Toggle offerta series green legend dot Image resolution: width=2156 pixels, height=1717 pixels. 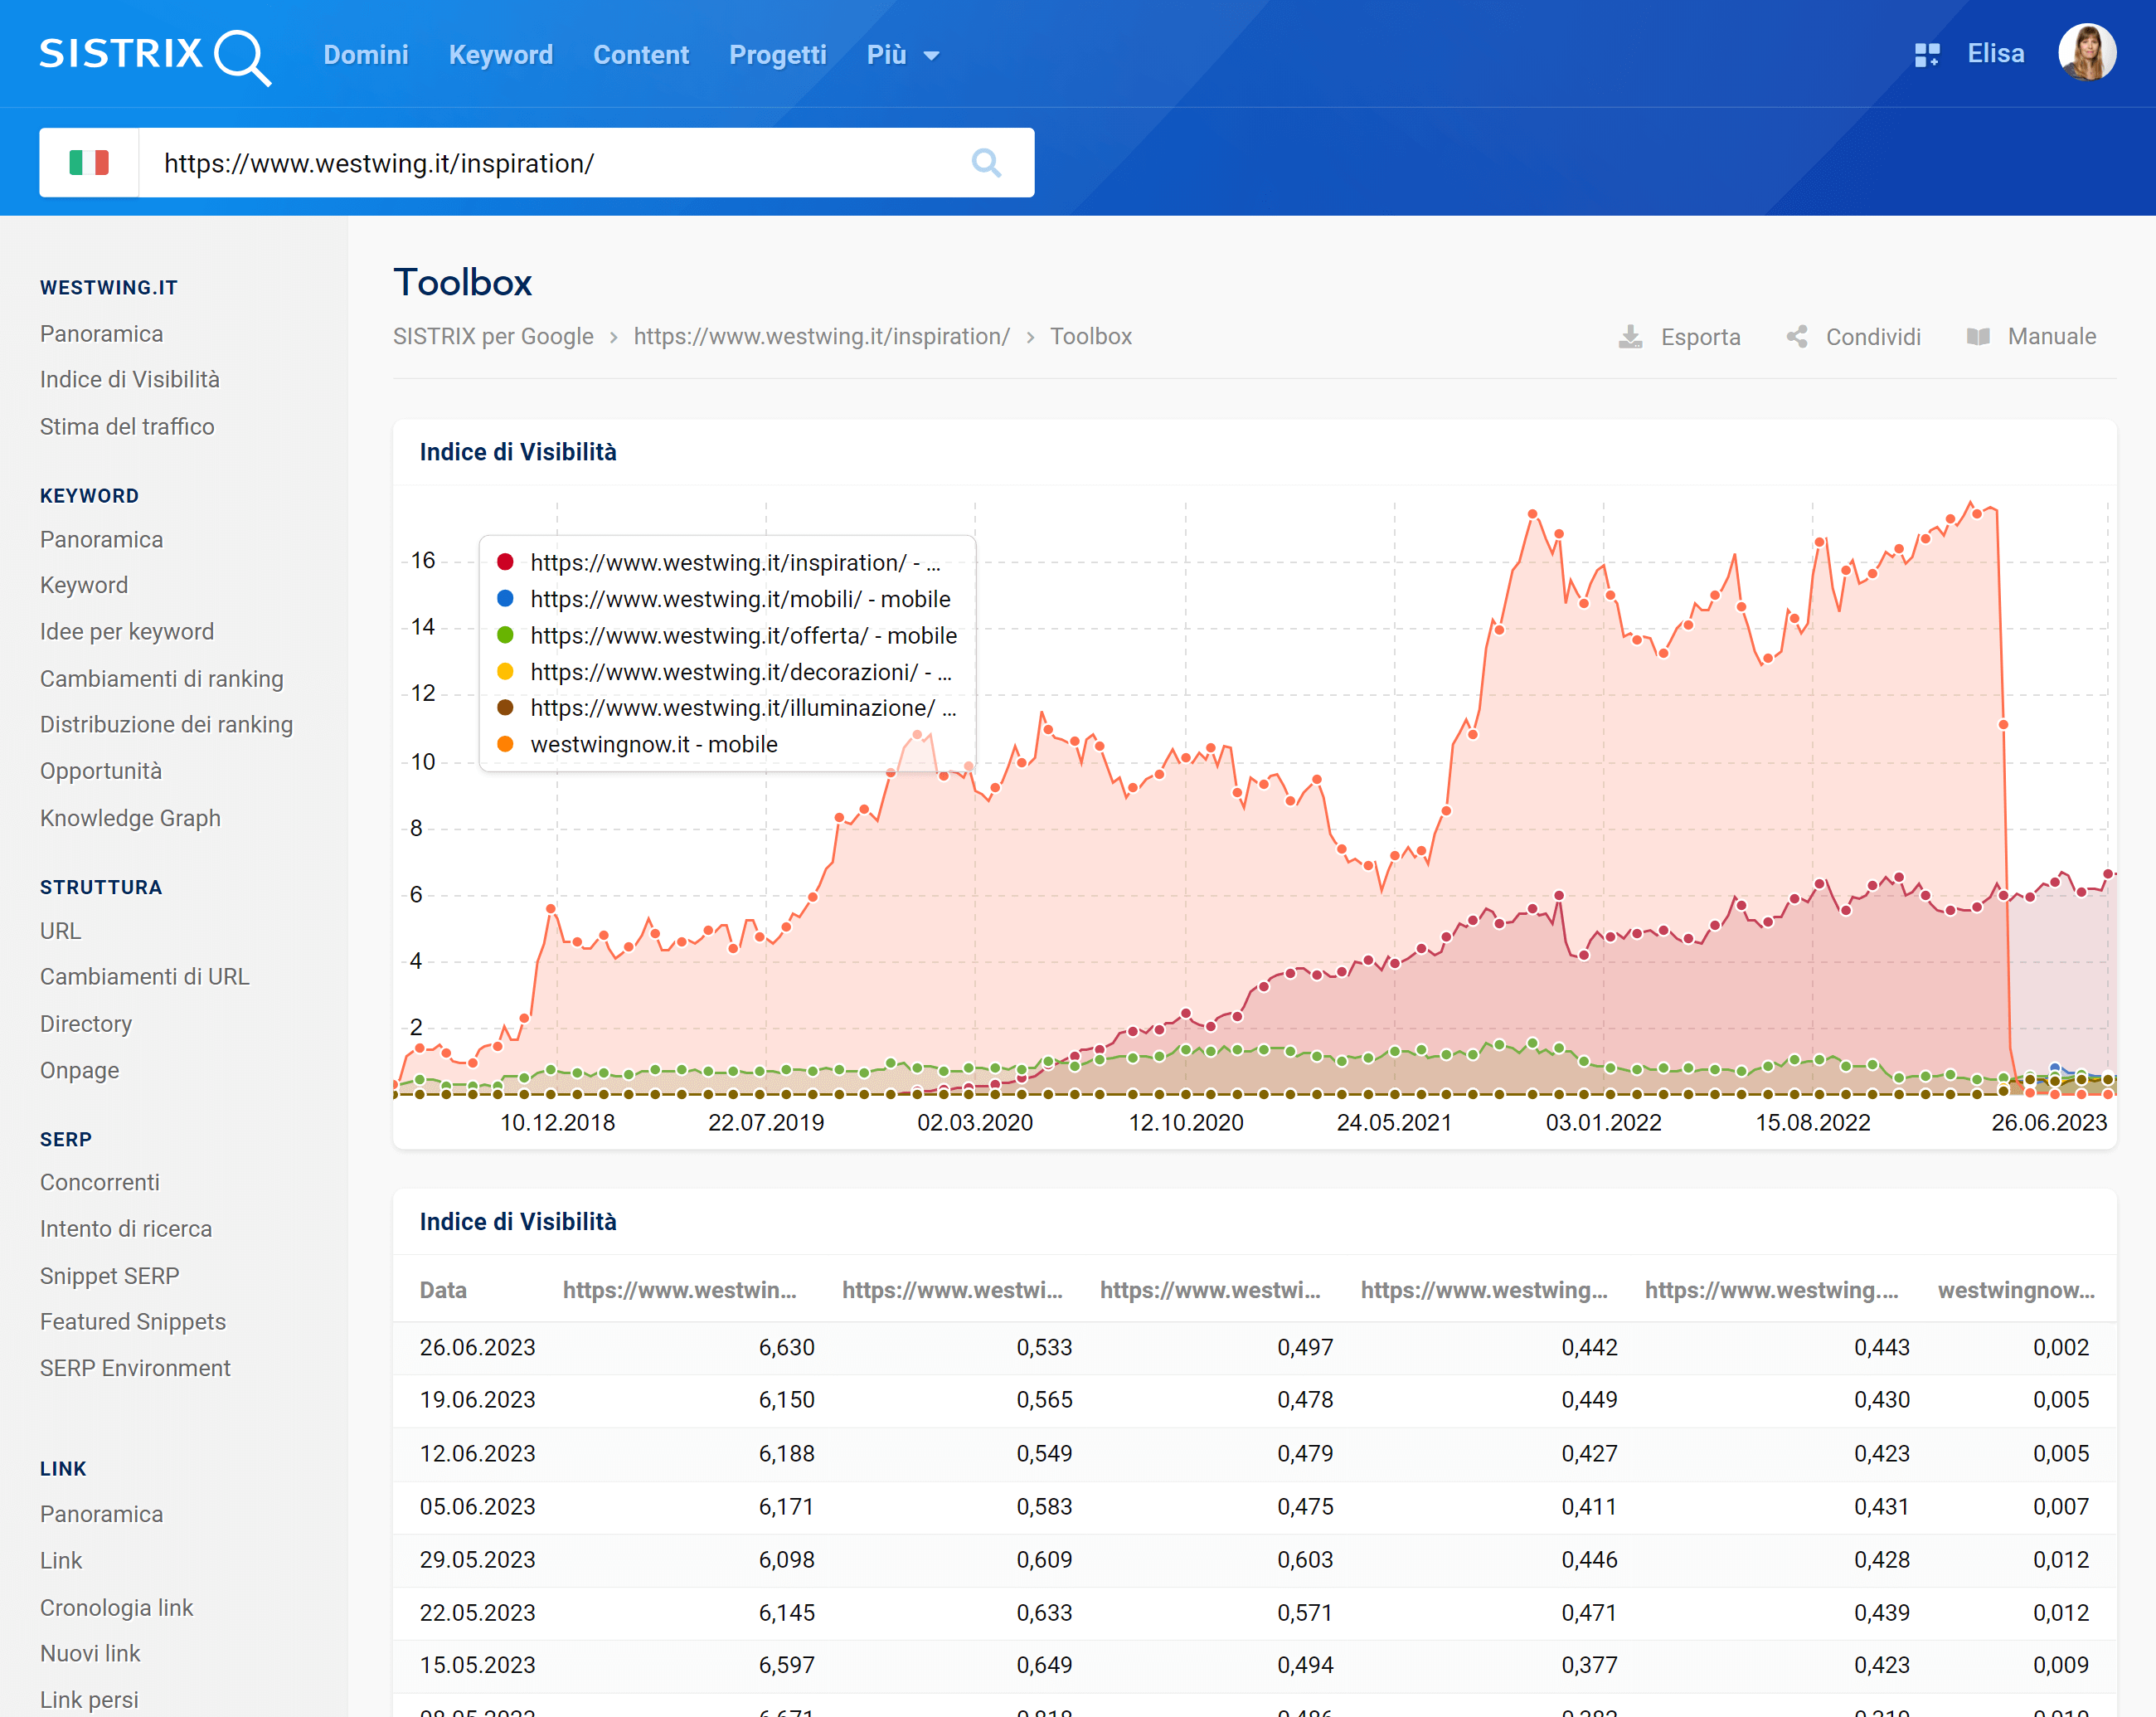coord(506,635)
